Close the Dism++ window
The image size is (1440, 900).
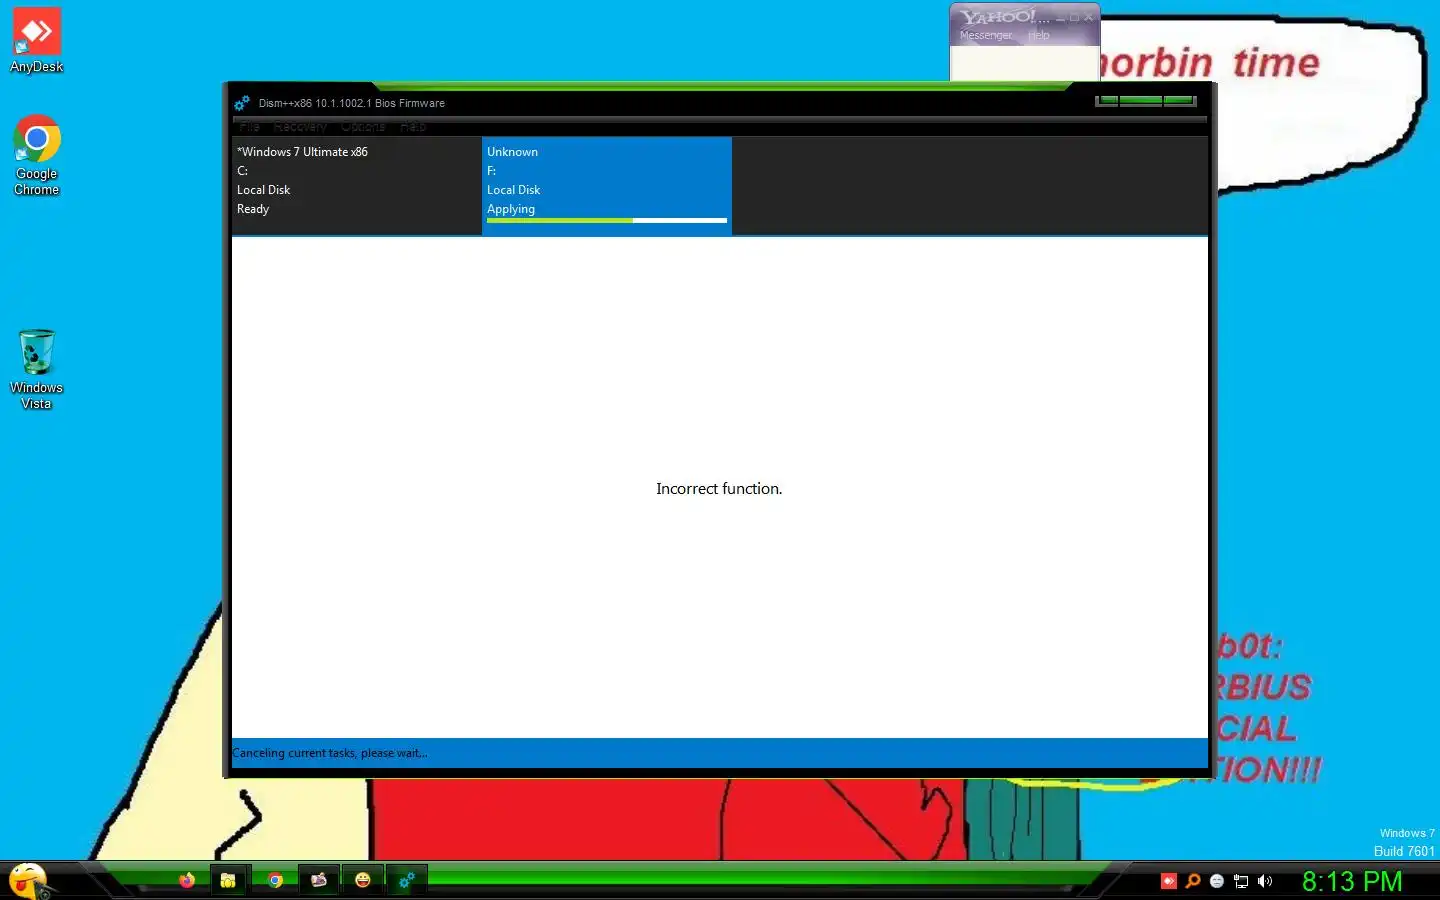coord(1179,101)
